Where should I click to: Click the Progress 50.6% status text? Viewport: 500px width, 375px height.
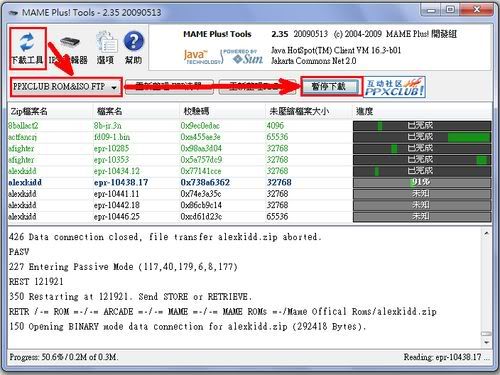pyautogui.click(x=63, y=357)
